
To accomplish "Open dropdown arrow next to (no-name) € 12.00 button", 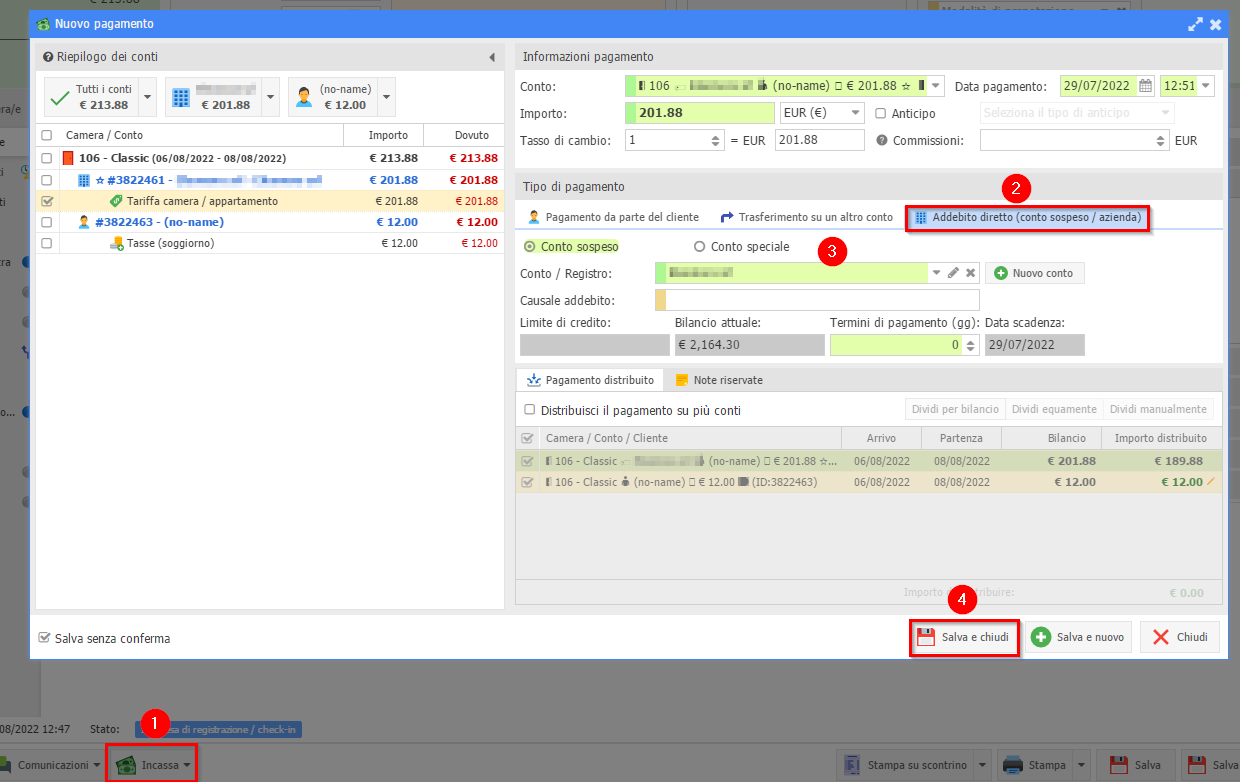I will [x=387, y=97].
